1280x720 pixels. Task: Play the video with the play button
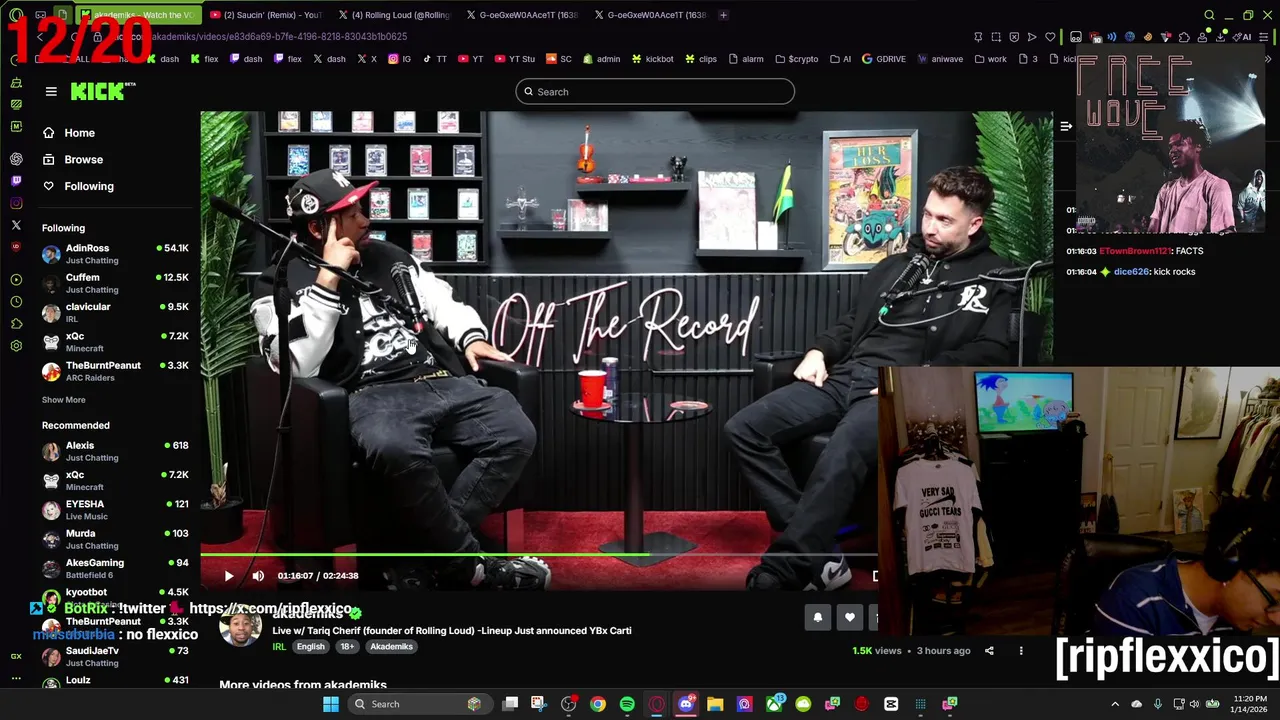tap(228, 576)
